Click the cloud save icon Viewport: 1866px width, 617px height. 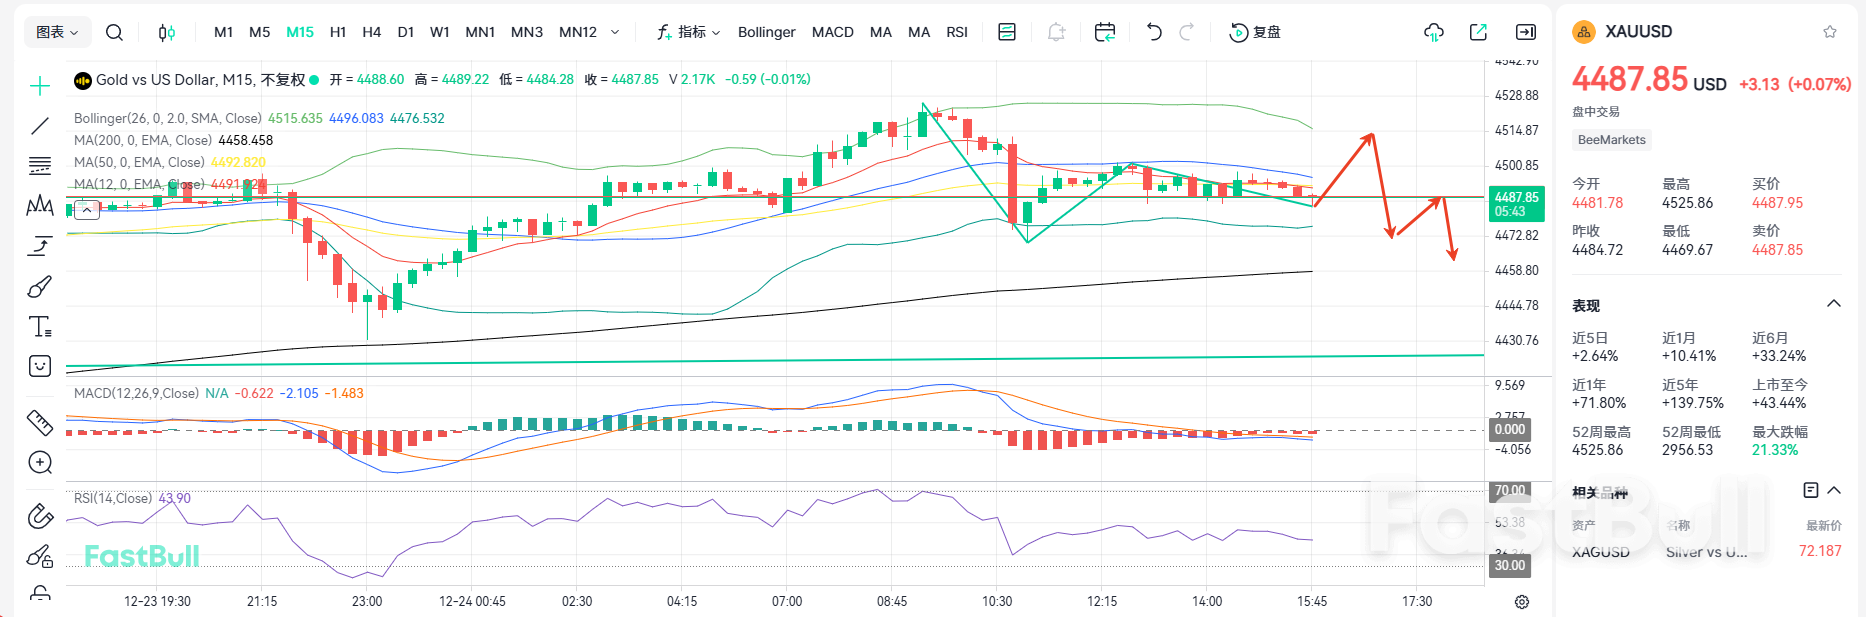(1434, 32)
